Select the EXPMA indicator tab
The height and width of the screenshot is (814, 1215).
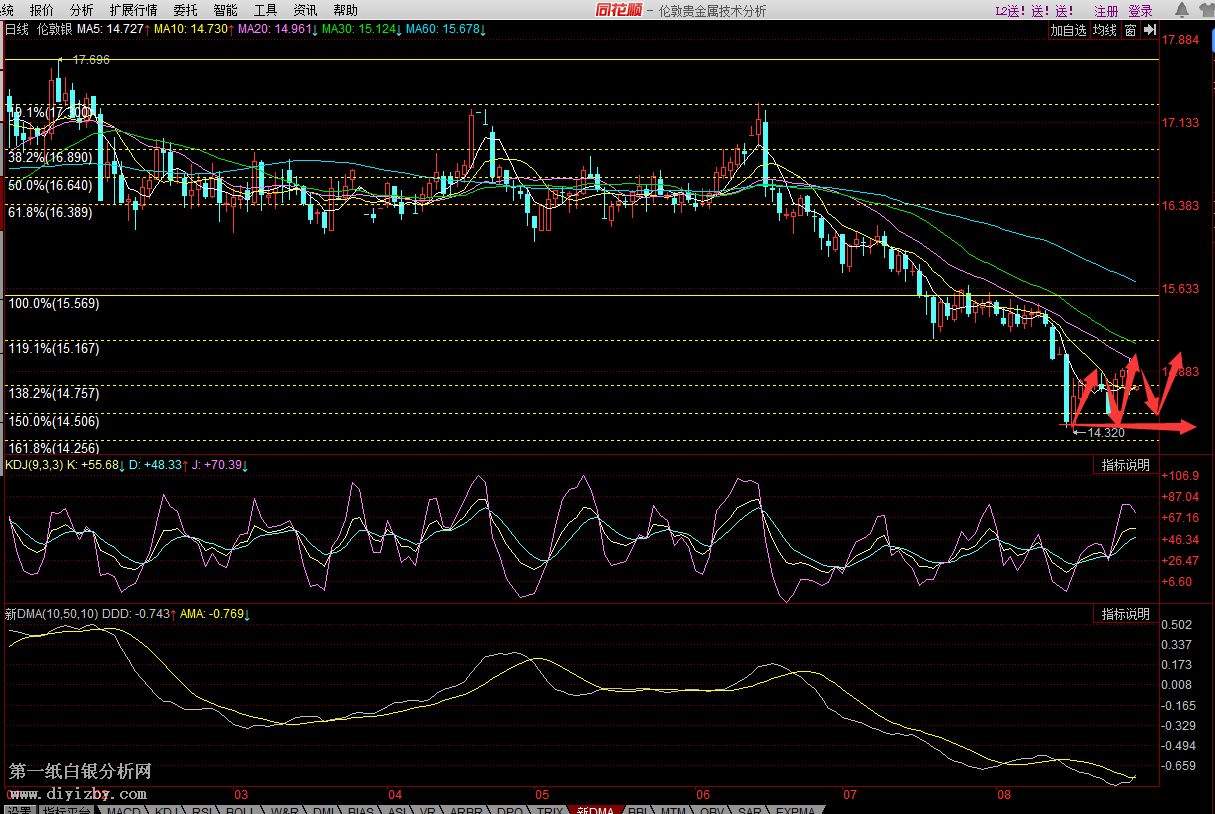click(796, 808)
